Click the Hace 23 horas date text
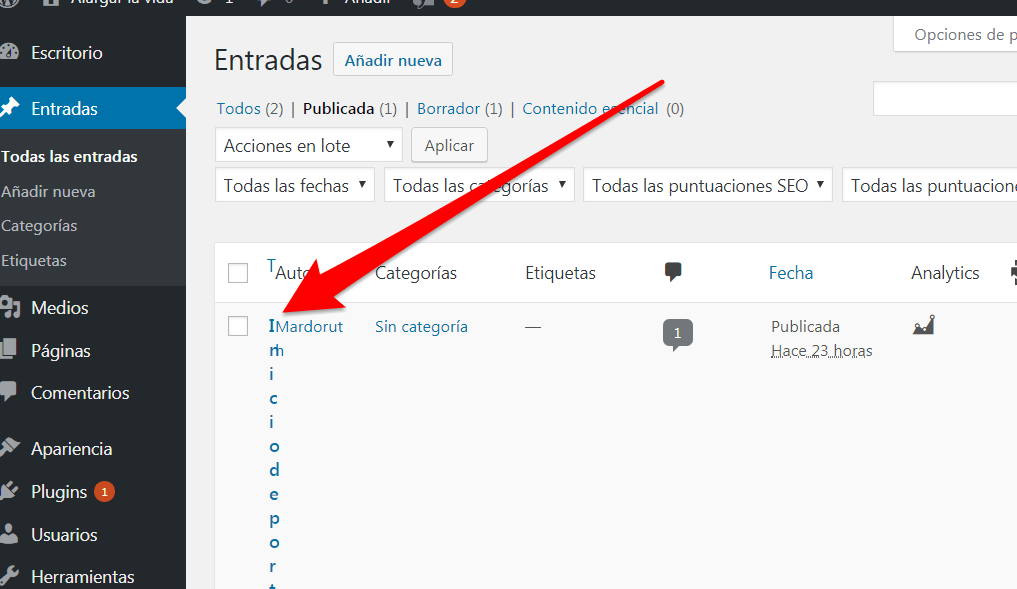Viewport: 1017px width, 589px height. (821, 351)
